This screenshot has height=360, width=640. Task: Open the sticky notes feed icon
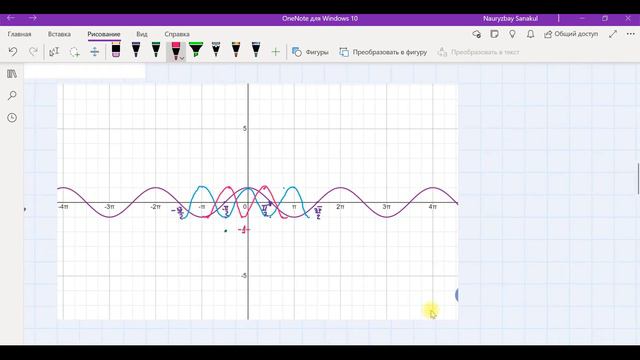(494, 34)
